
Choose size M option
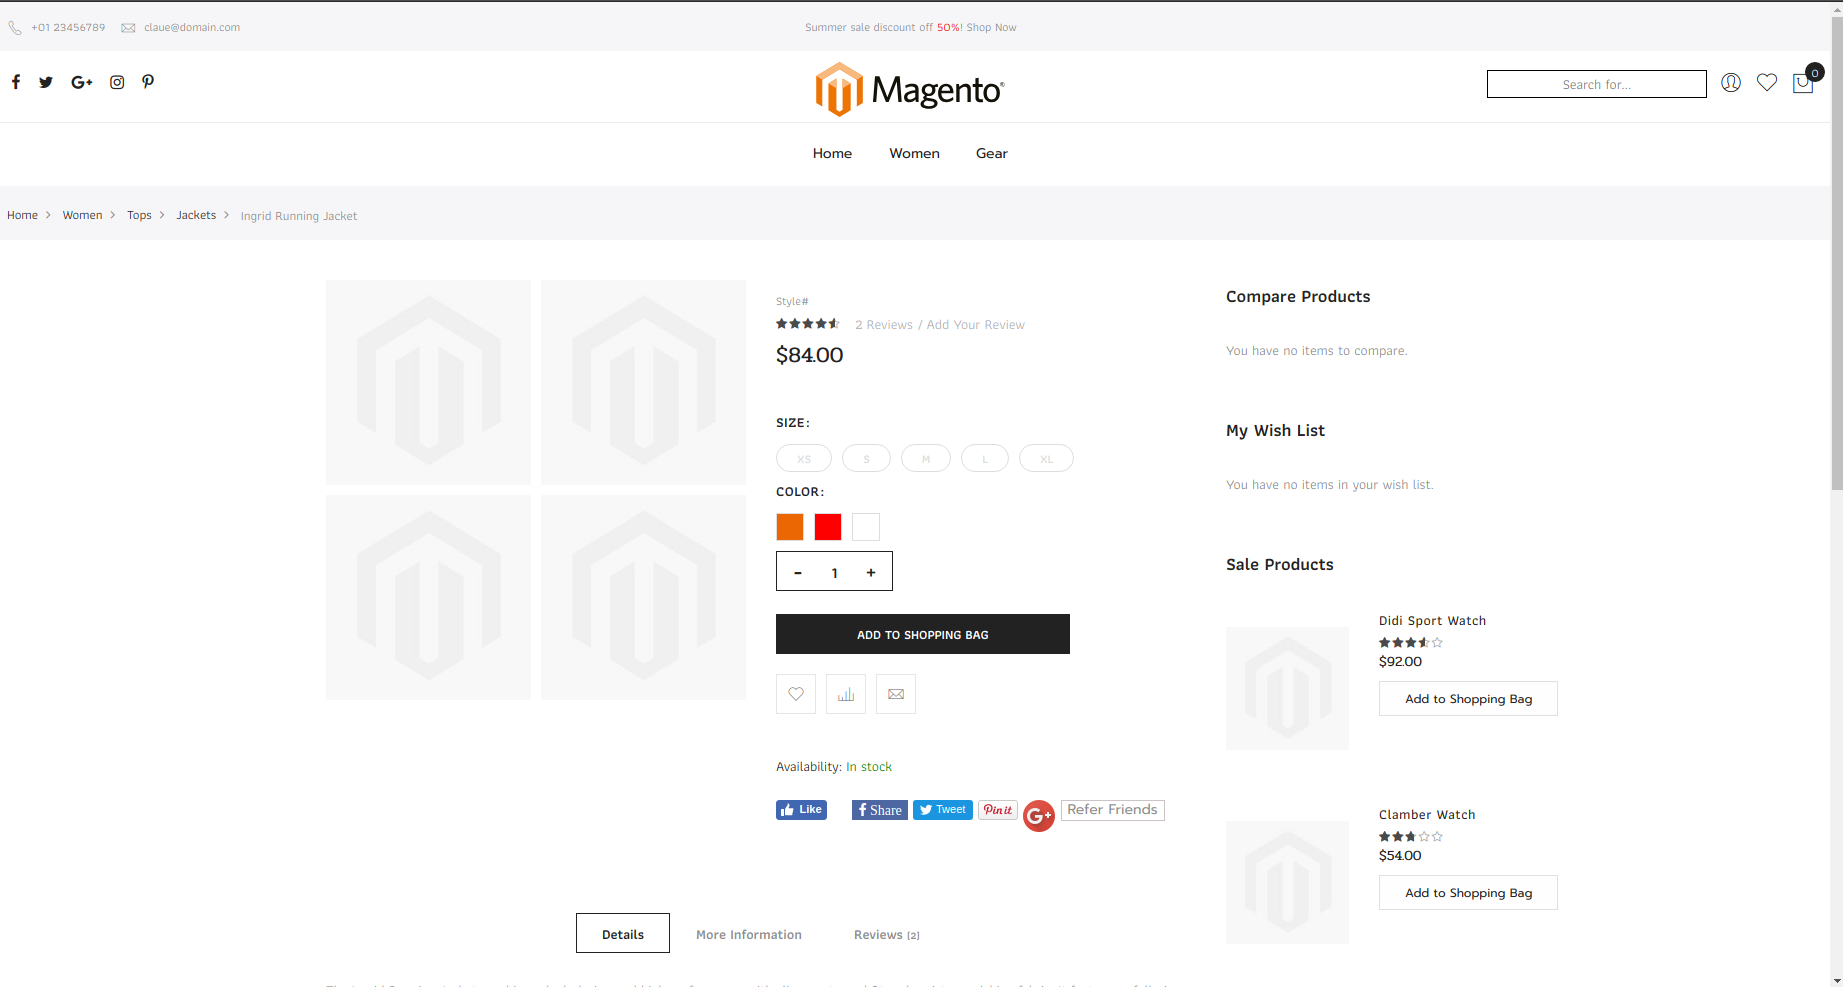point(926,459)
